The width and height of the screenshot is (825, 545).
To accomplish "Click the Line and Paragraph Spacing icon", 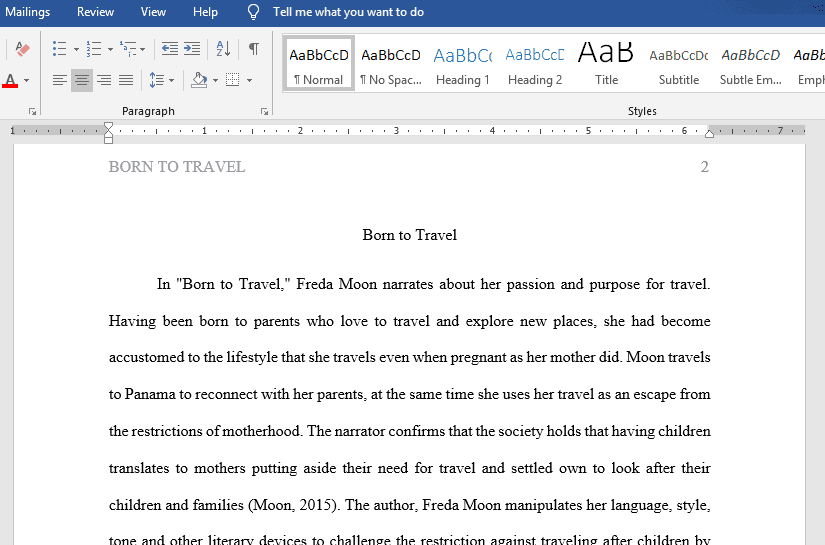I will point(156,80).
